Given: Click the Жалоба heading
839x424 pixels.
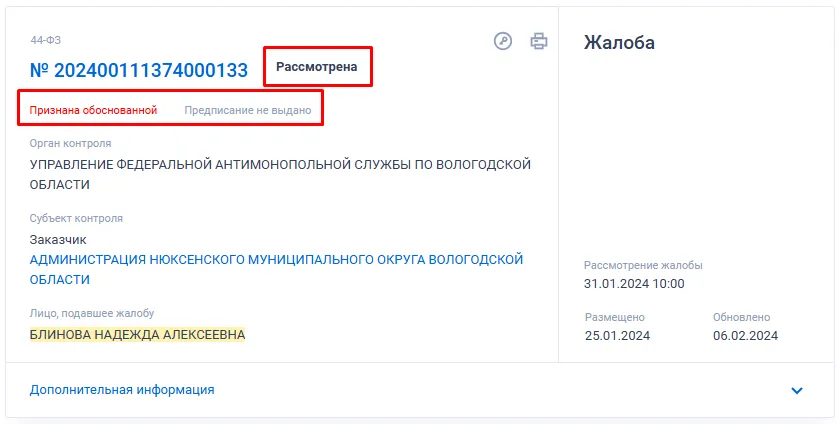Looking at the screenshot, I should [619, 42].
